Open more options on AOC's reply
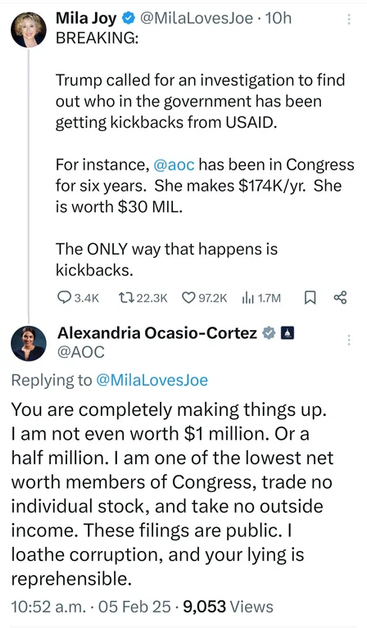 [x=349, y=340]
